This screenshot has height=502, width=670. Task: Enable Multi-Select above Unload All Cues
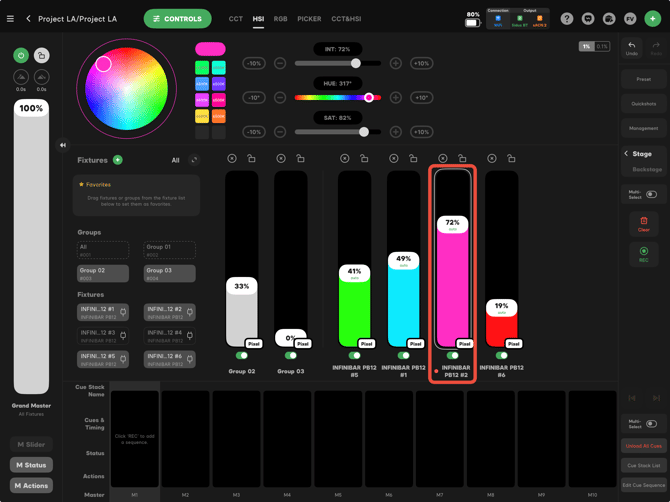(651, 424)
